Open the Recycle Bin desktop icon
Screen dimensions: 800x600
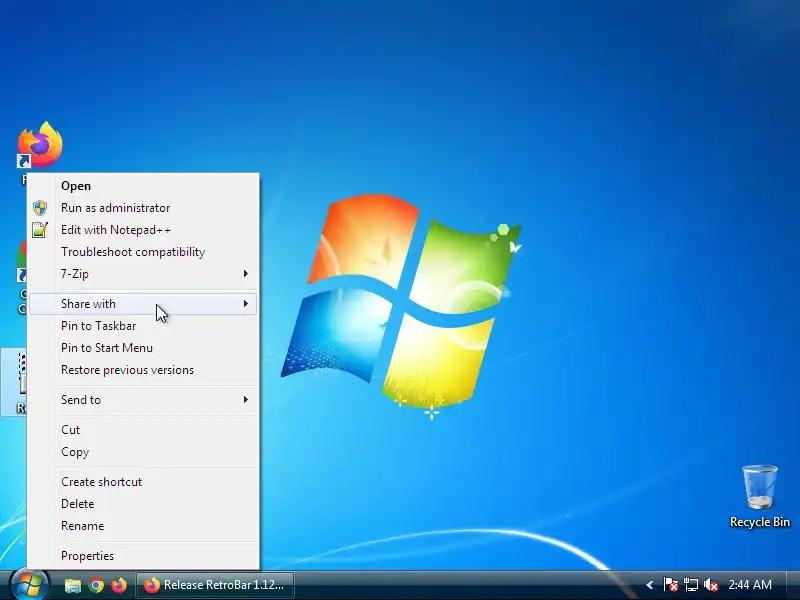(760, 496)
